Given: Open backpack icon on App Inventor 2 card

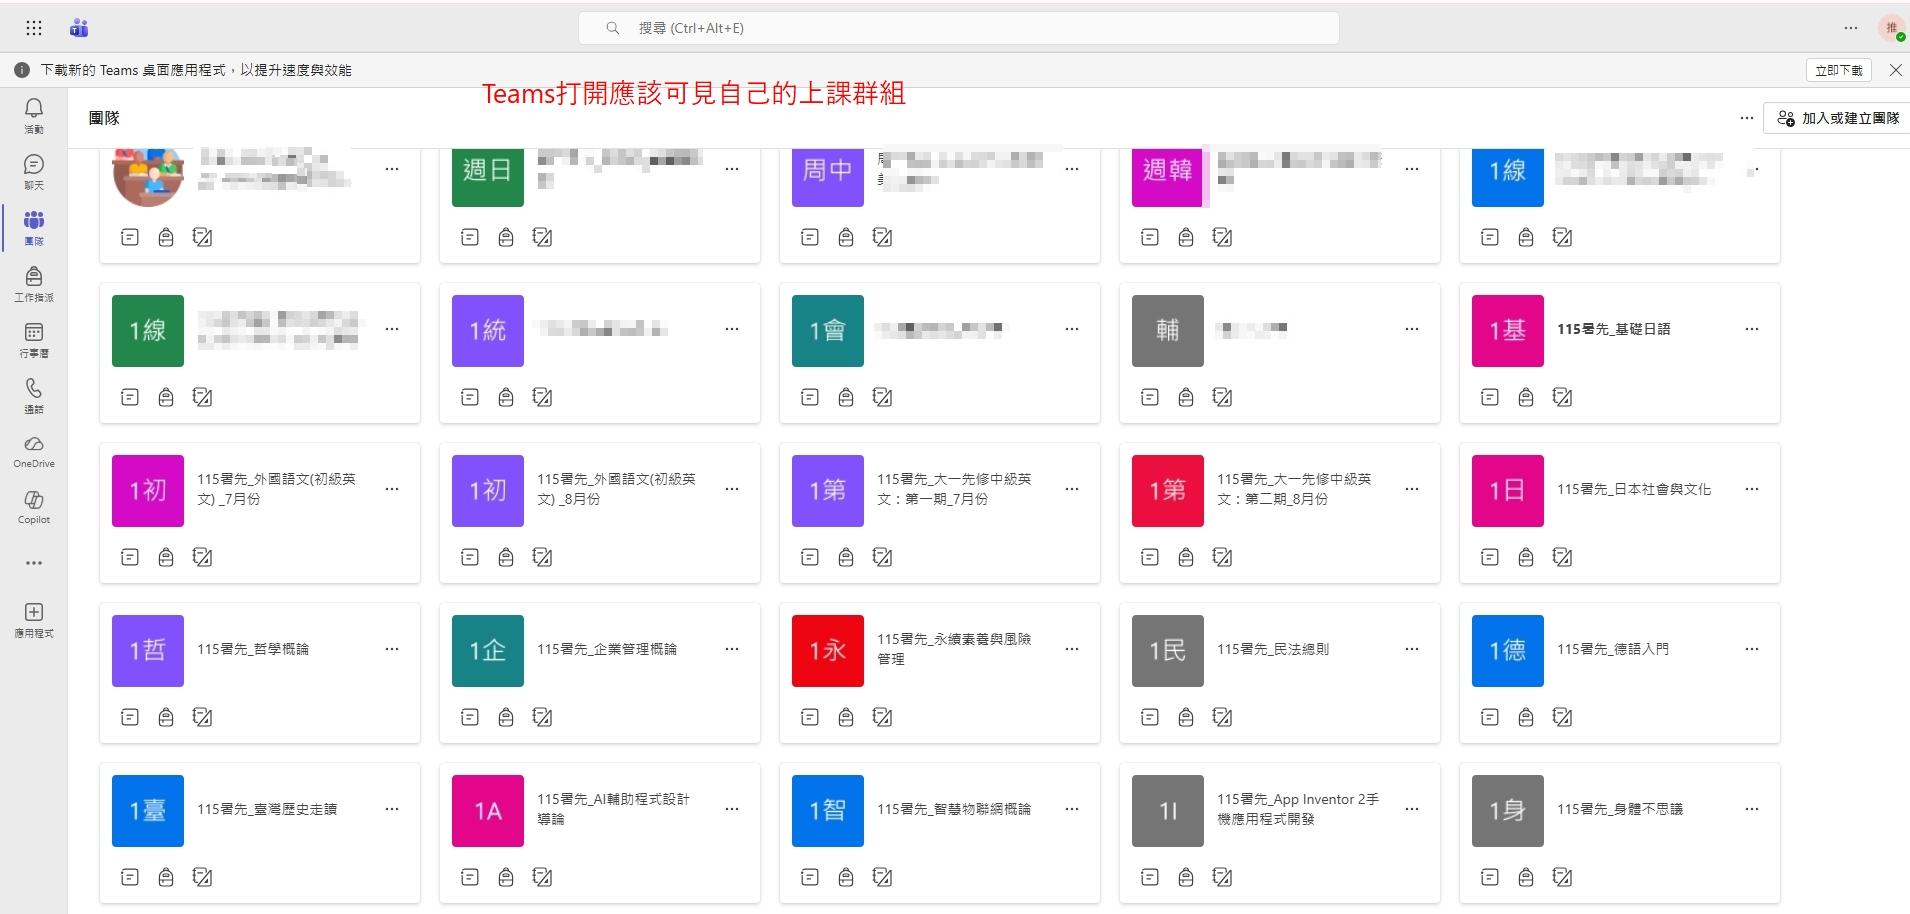Looking at the screenshot, I should point(1186,877).
